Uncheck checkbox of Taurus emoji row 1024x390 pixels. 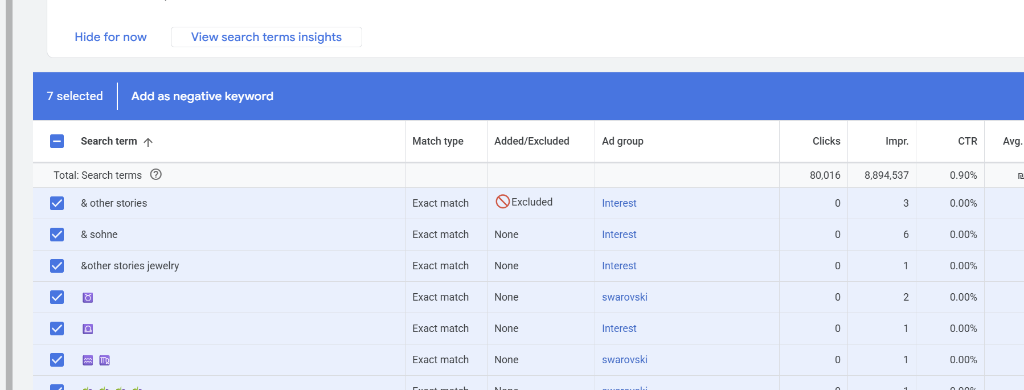pos(57,297)
